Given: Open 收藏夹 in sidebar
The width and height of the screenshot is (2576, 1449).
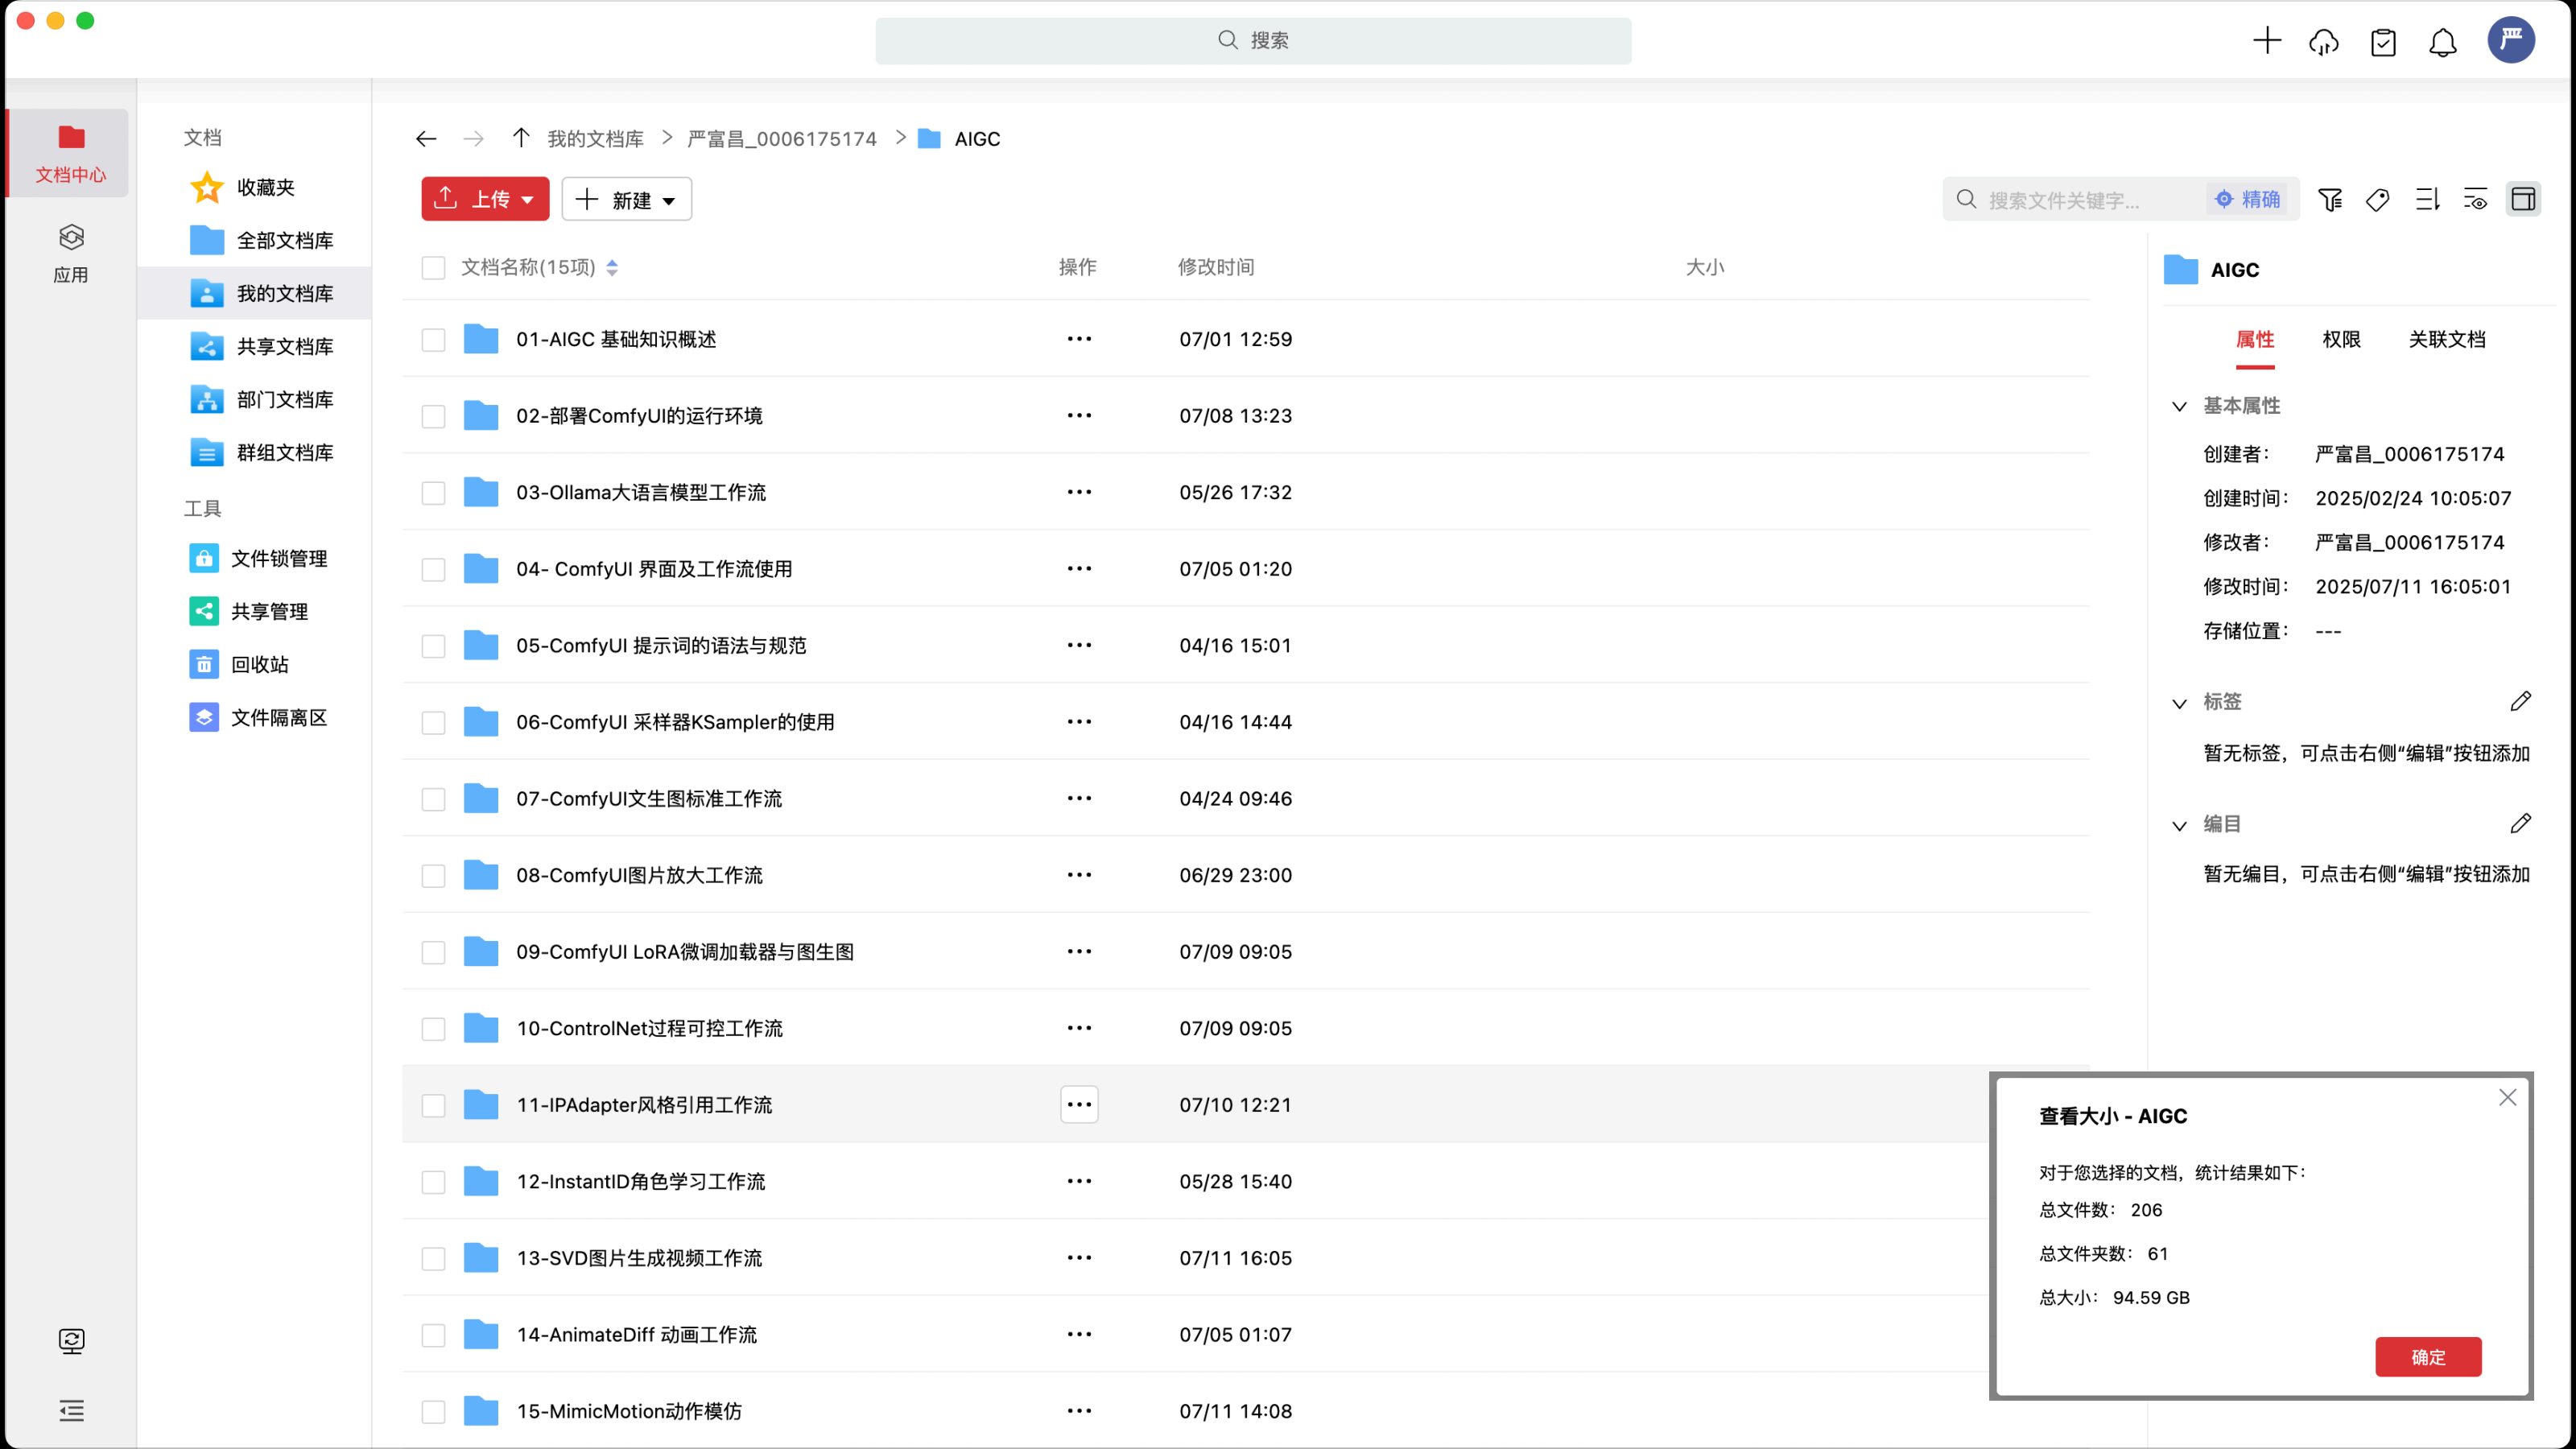Looking at the screenshot, I should pos(243,187).
